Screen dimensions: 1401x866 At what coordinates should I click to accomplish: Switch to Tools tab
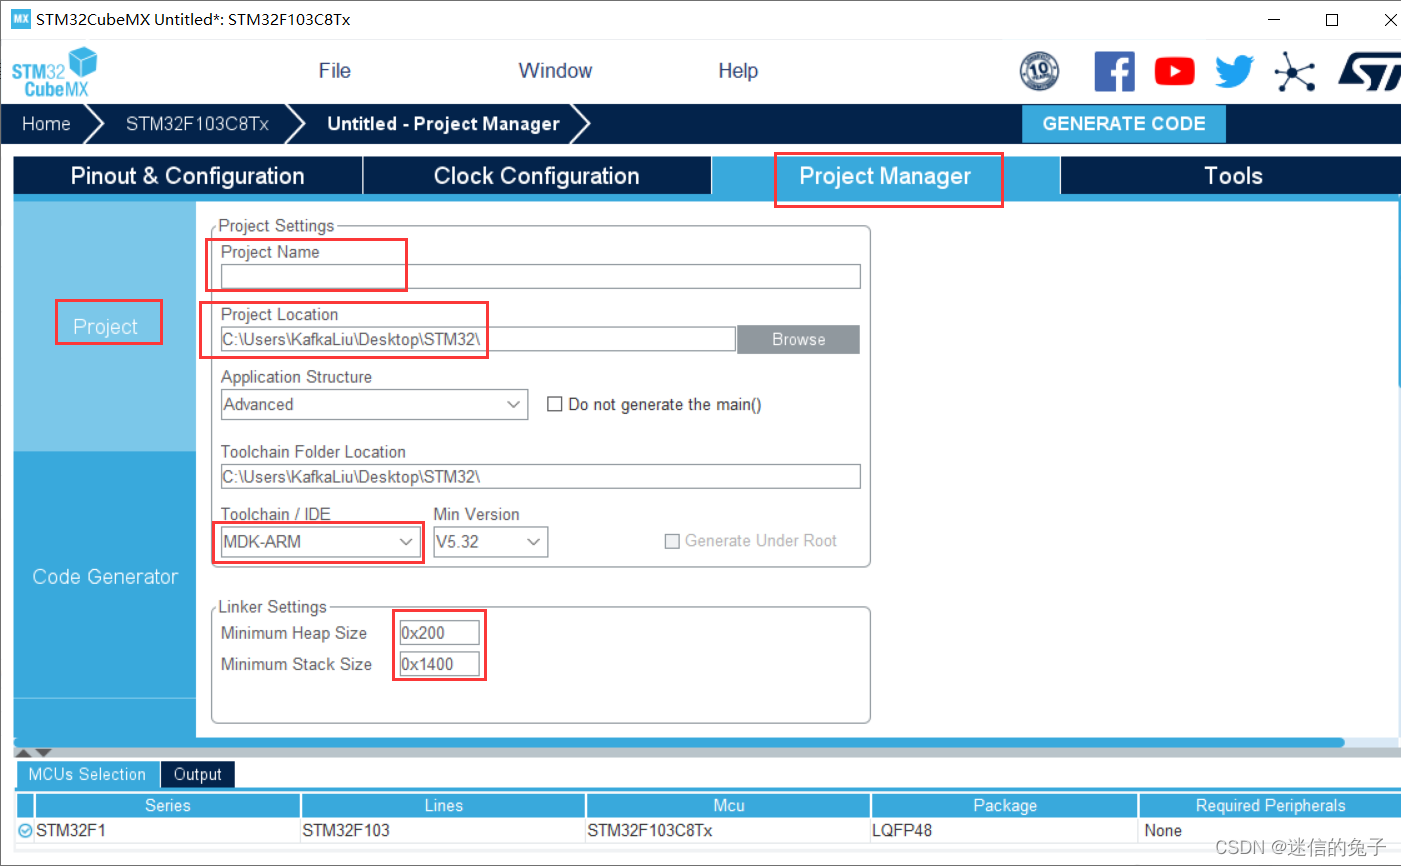(1233, 176)
